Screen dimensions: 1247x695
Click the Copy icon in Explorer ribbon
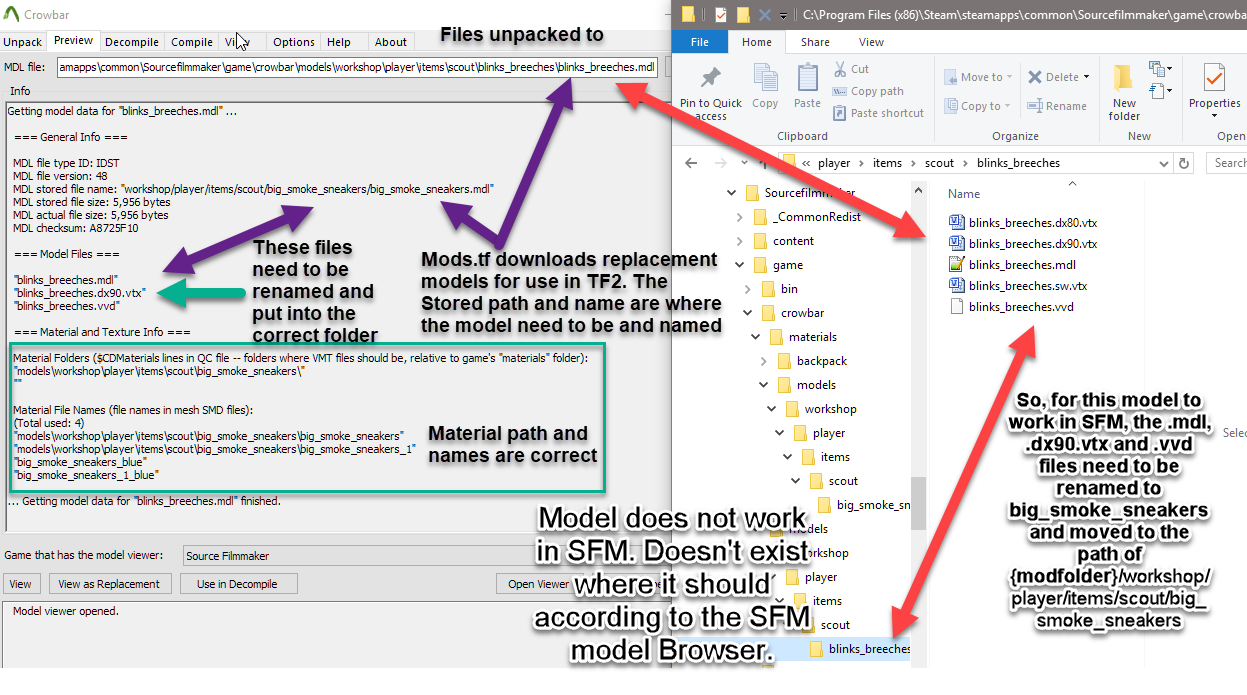(x=765, y=79)
